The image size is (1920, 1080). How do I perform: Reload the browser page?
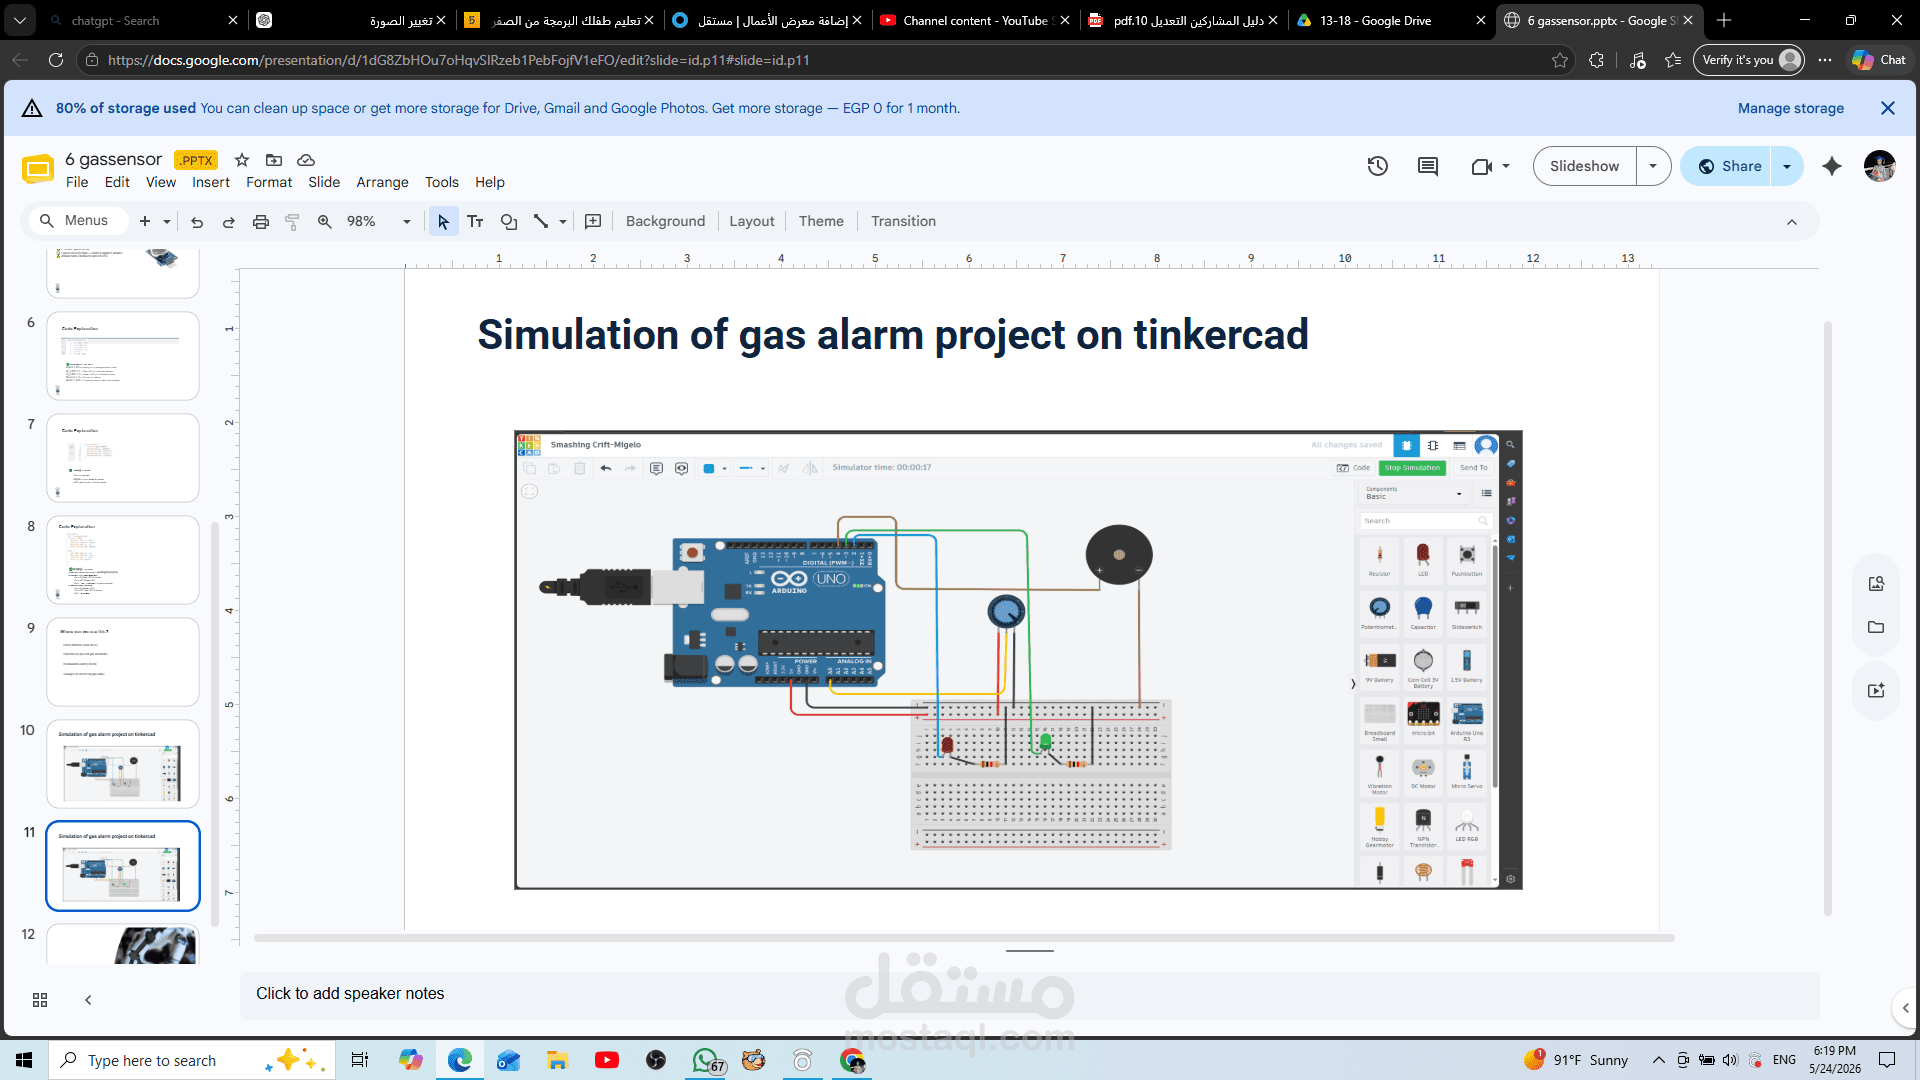pos(56,60)
